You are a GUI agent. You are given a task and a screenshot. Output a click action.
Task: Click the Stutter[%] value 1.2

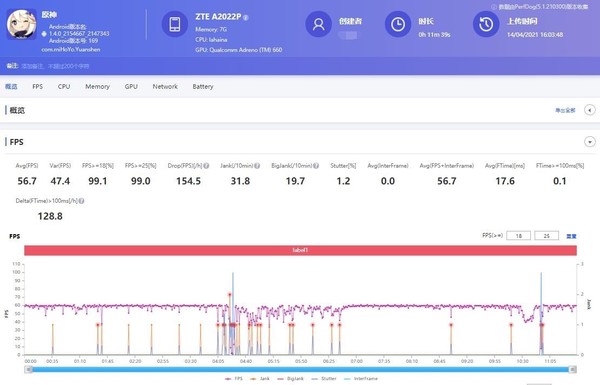coord(343,181)
